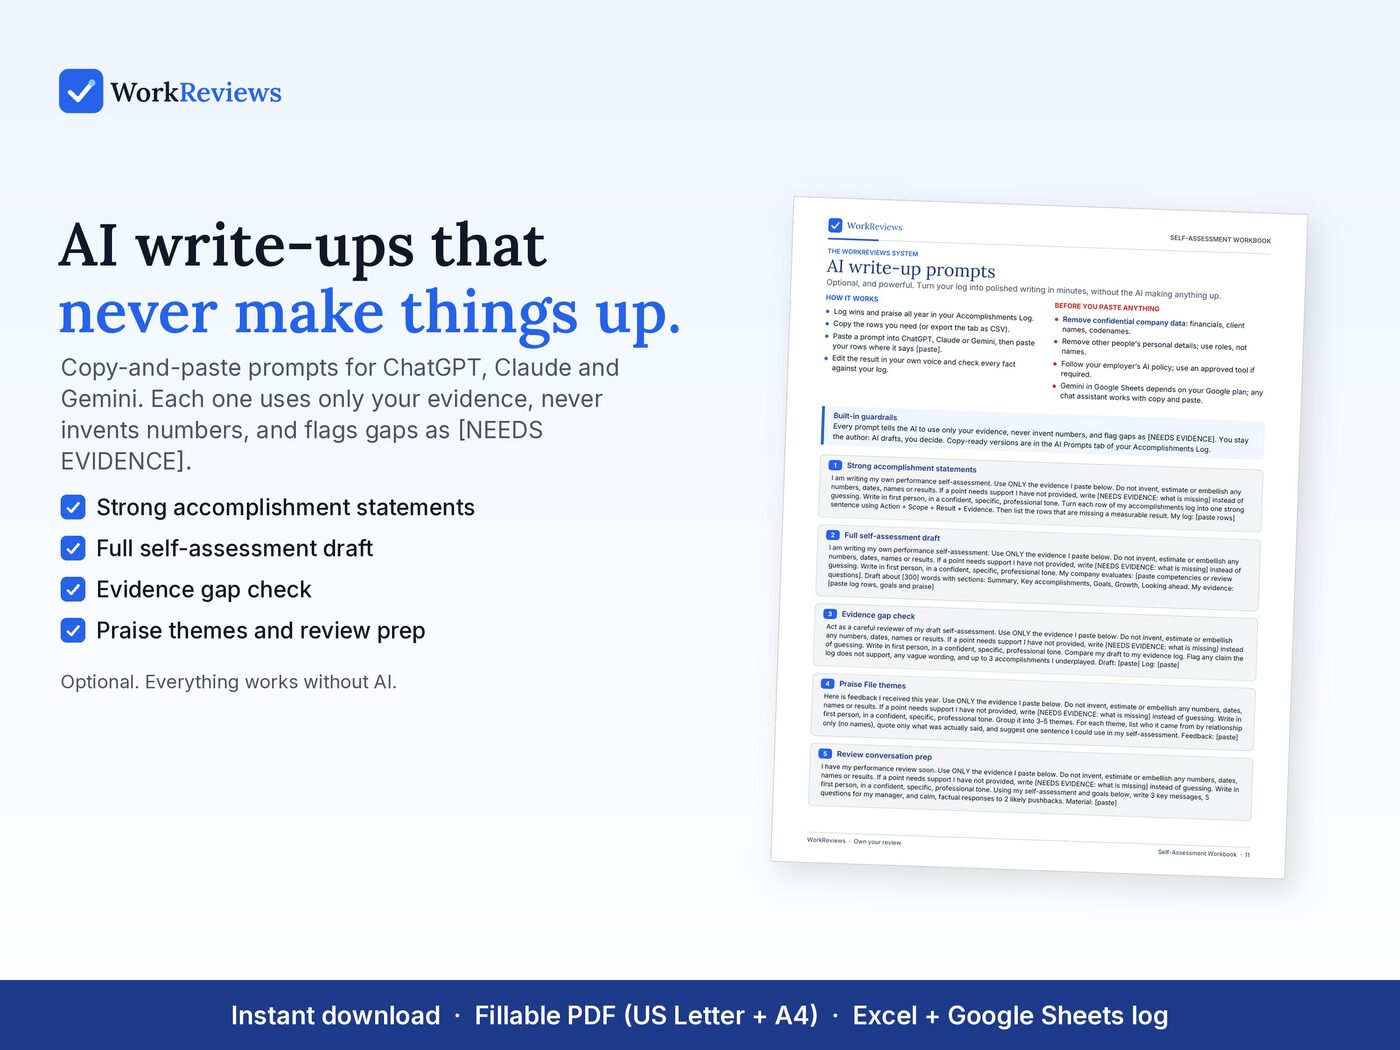The height and width of the screenshot is (1050, 1400).
Task: Toggle the Praise themes and review prep checkbox
Action: 73,631
